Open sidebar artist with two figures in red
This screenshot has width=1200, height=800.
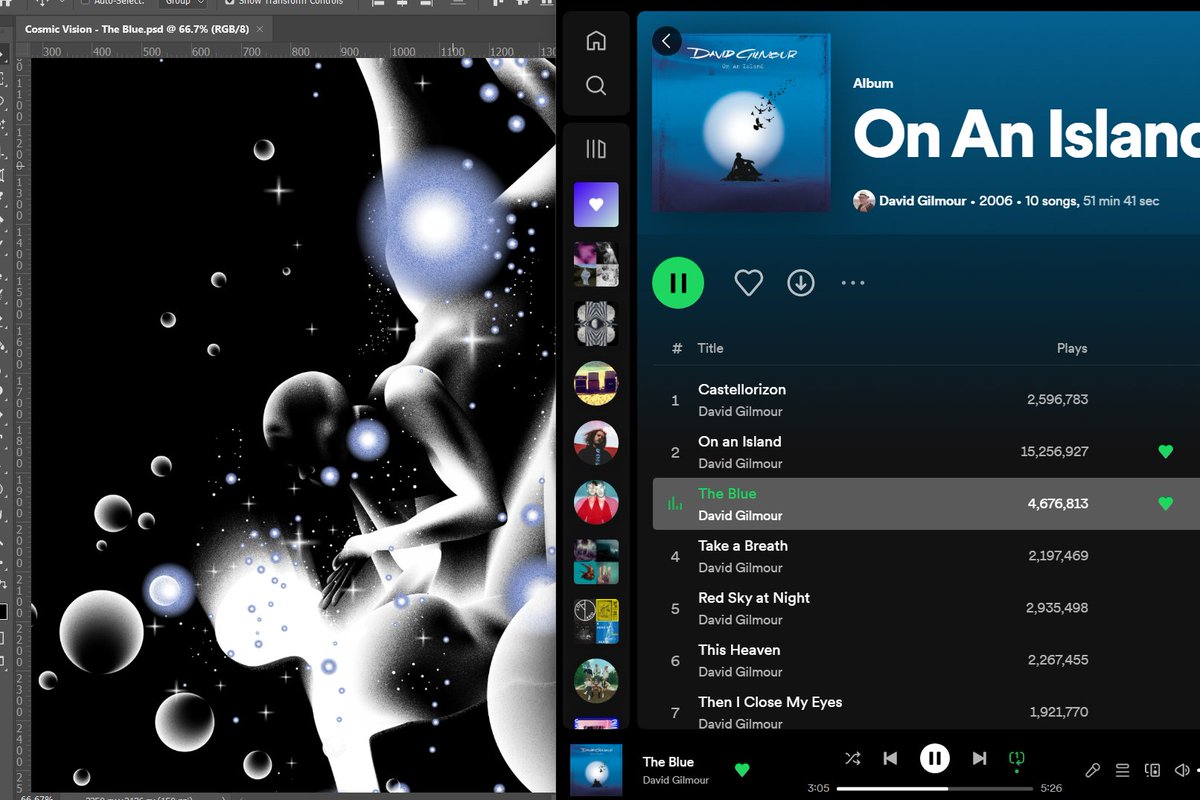pos(596,502)
